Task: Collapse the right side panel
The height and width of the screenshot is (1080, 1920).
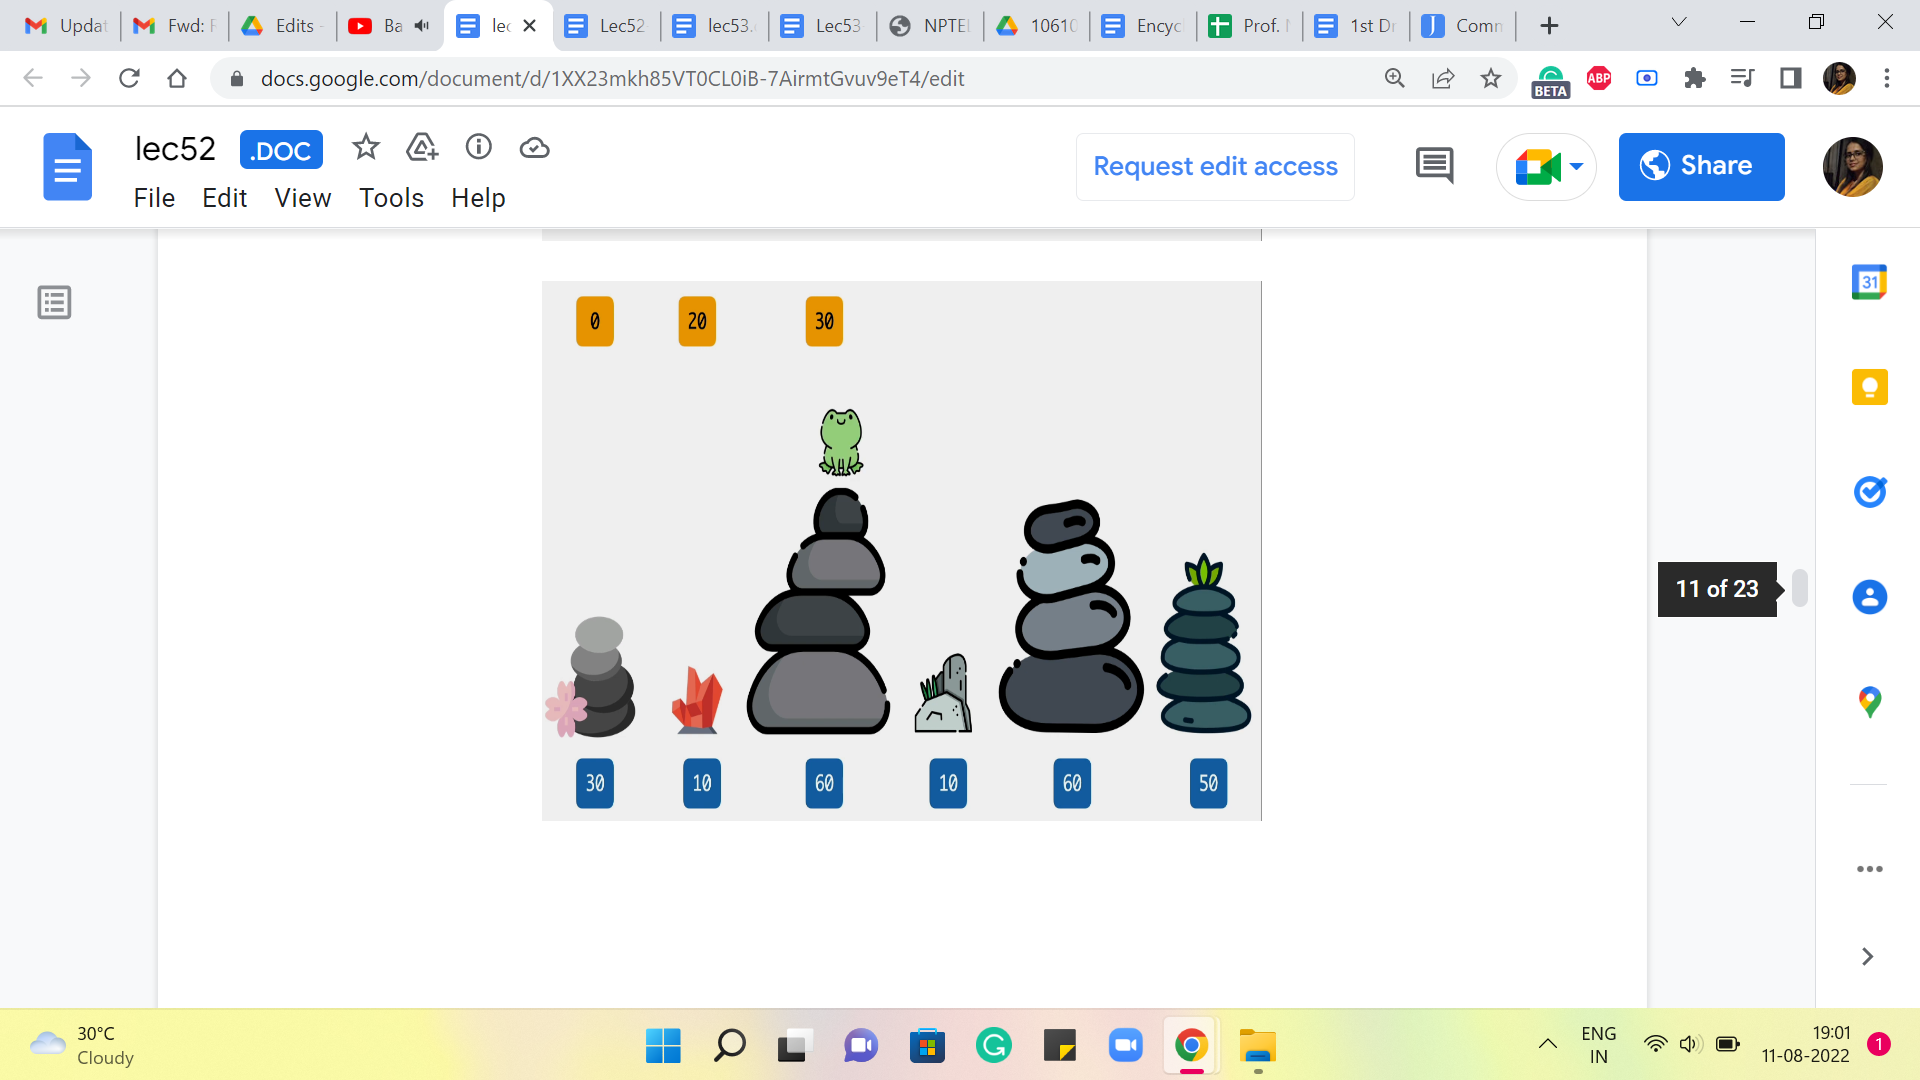Action: click(1867, 957)
